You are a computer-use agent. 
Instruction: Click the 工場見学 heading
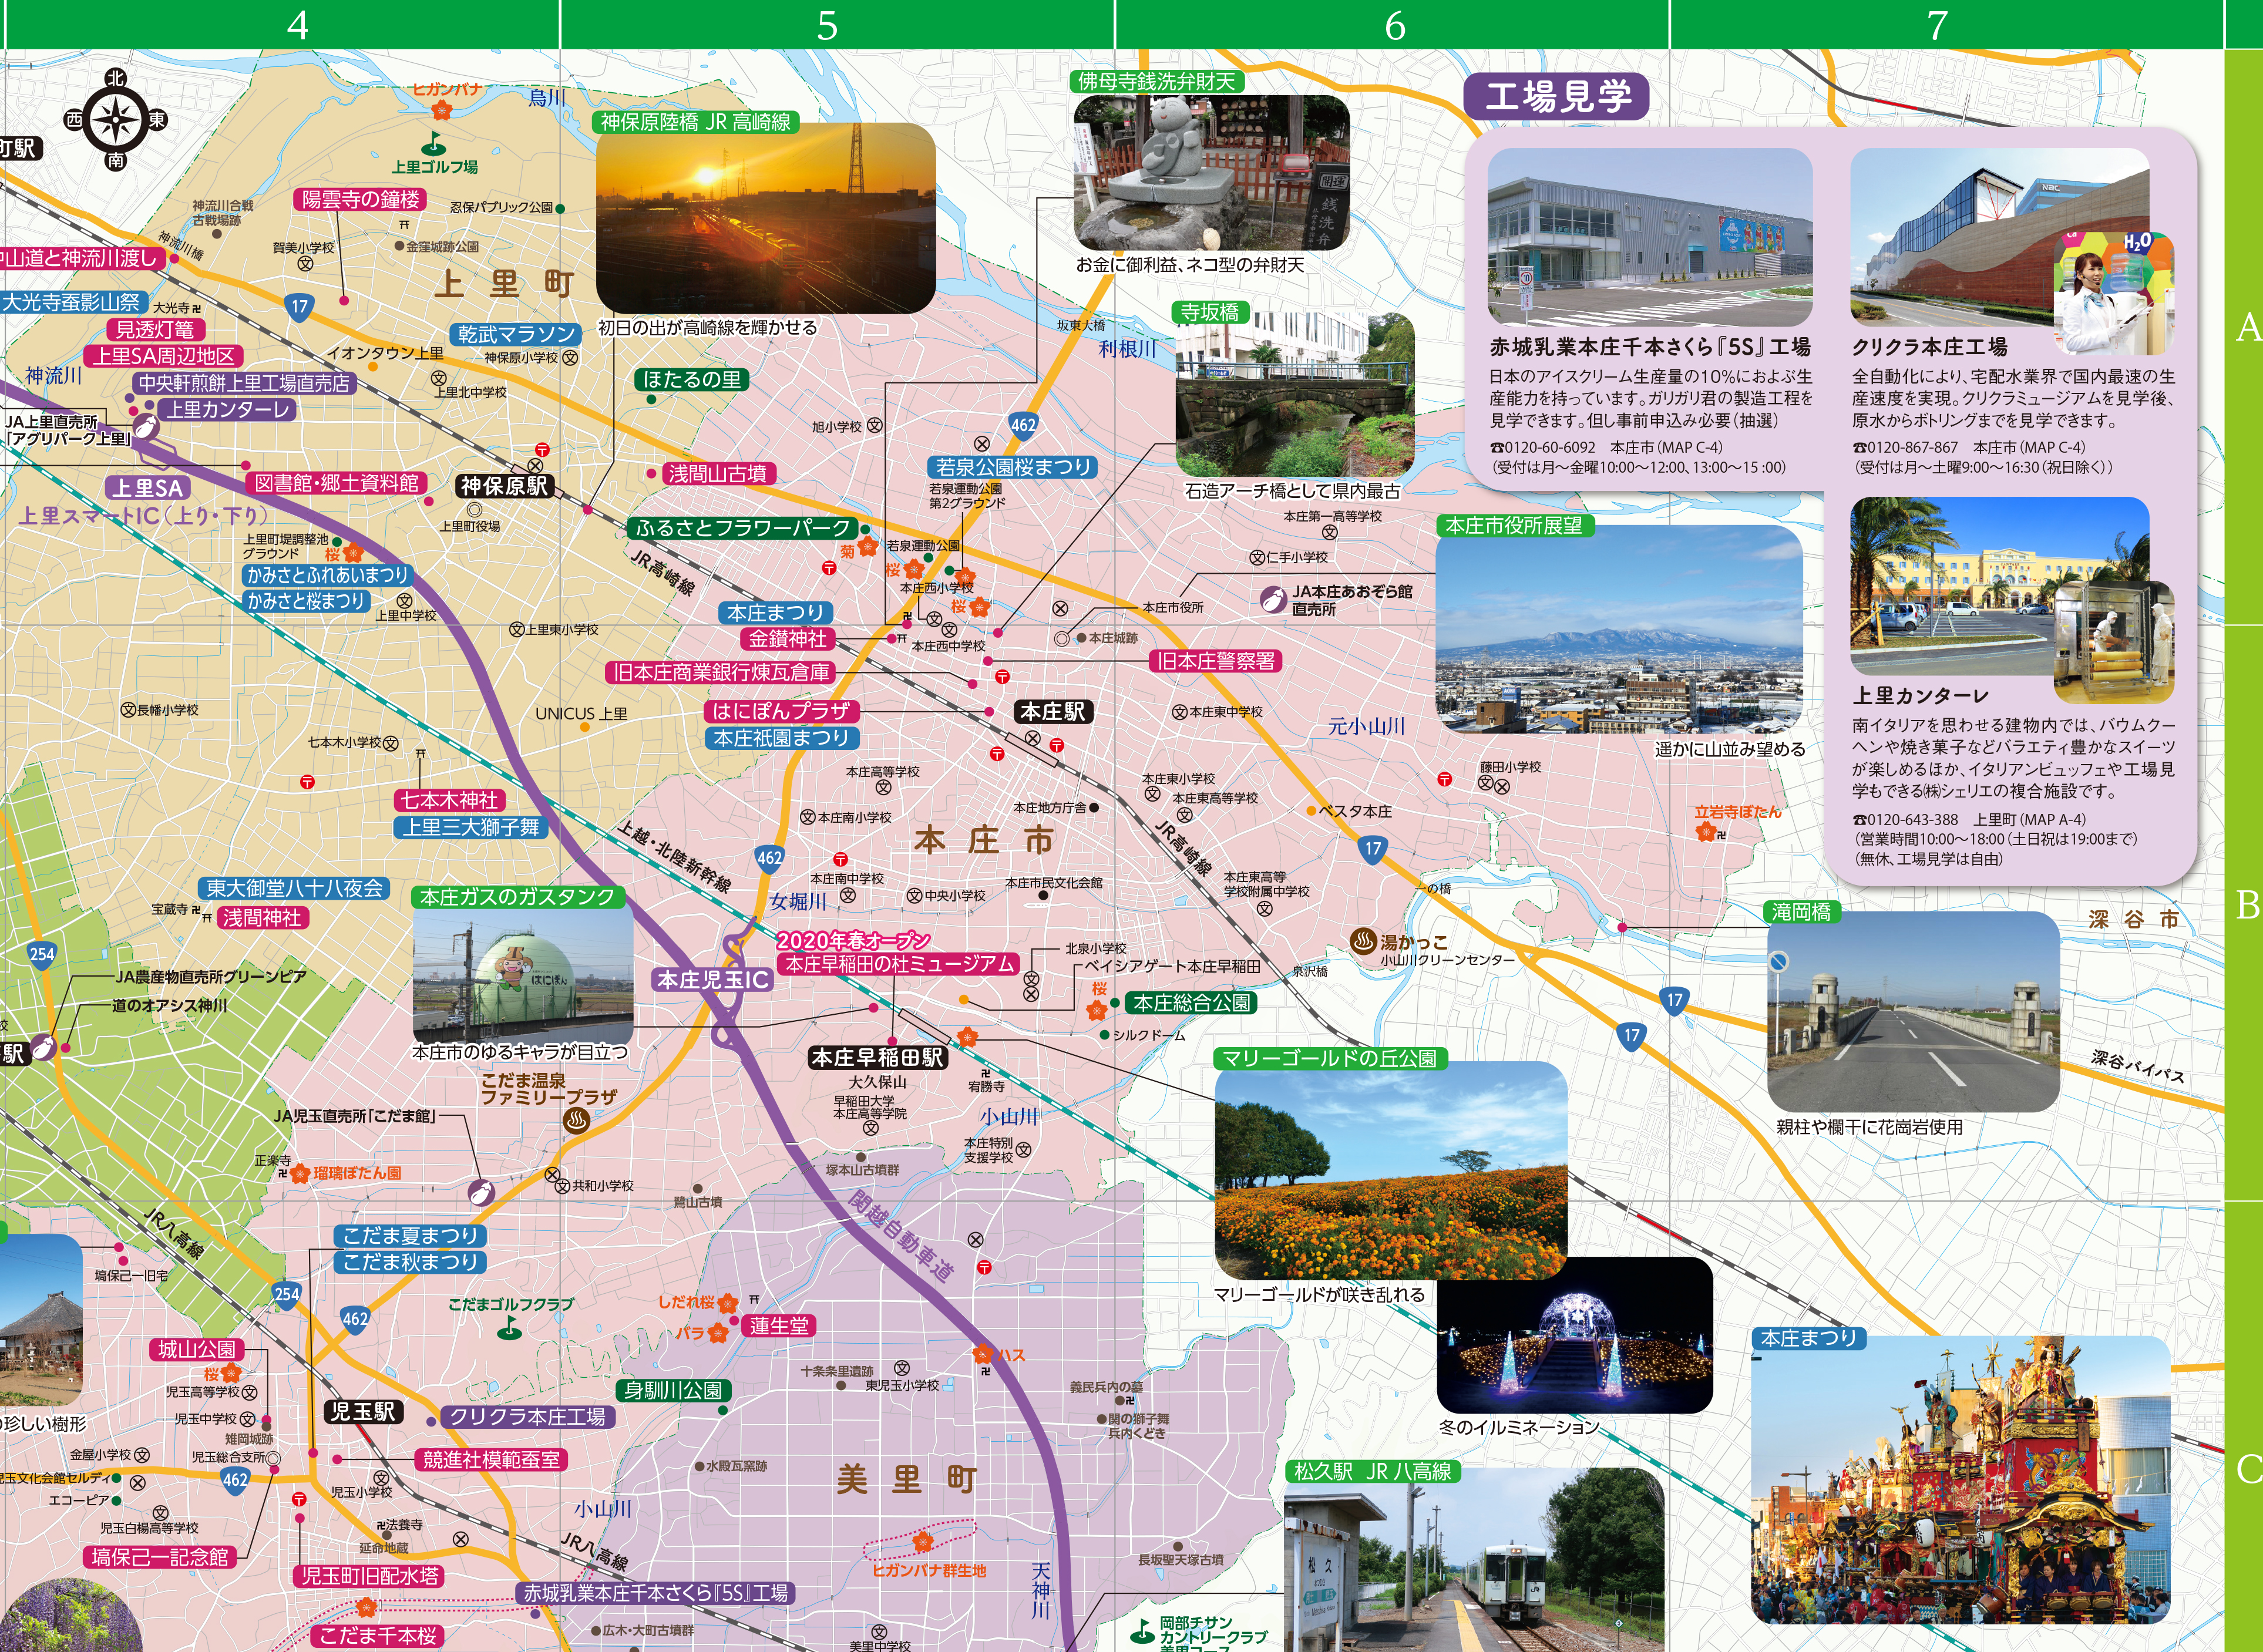[1556, 97]
